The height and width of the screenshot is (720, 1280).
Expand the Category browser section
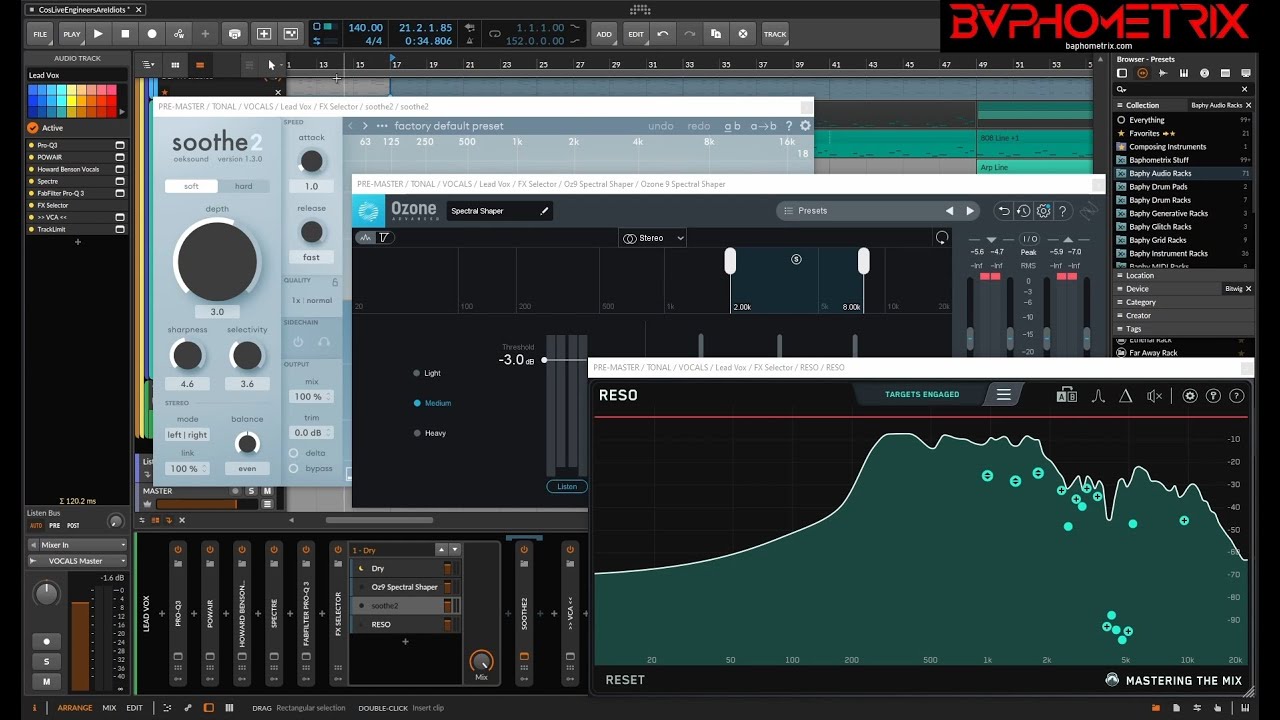pos(1185,302)
